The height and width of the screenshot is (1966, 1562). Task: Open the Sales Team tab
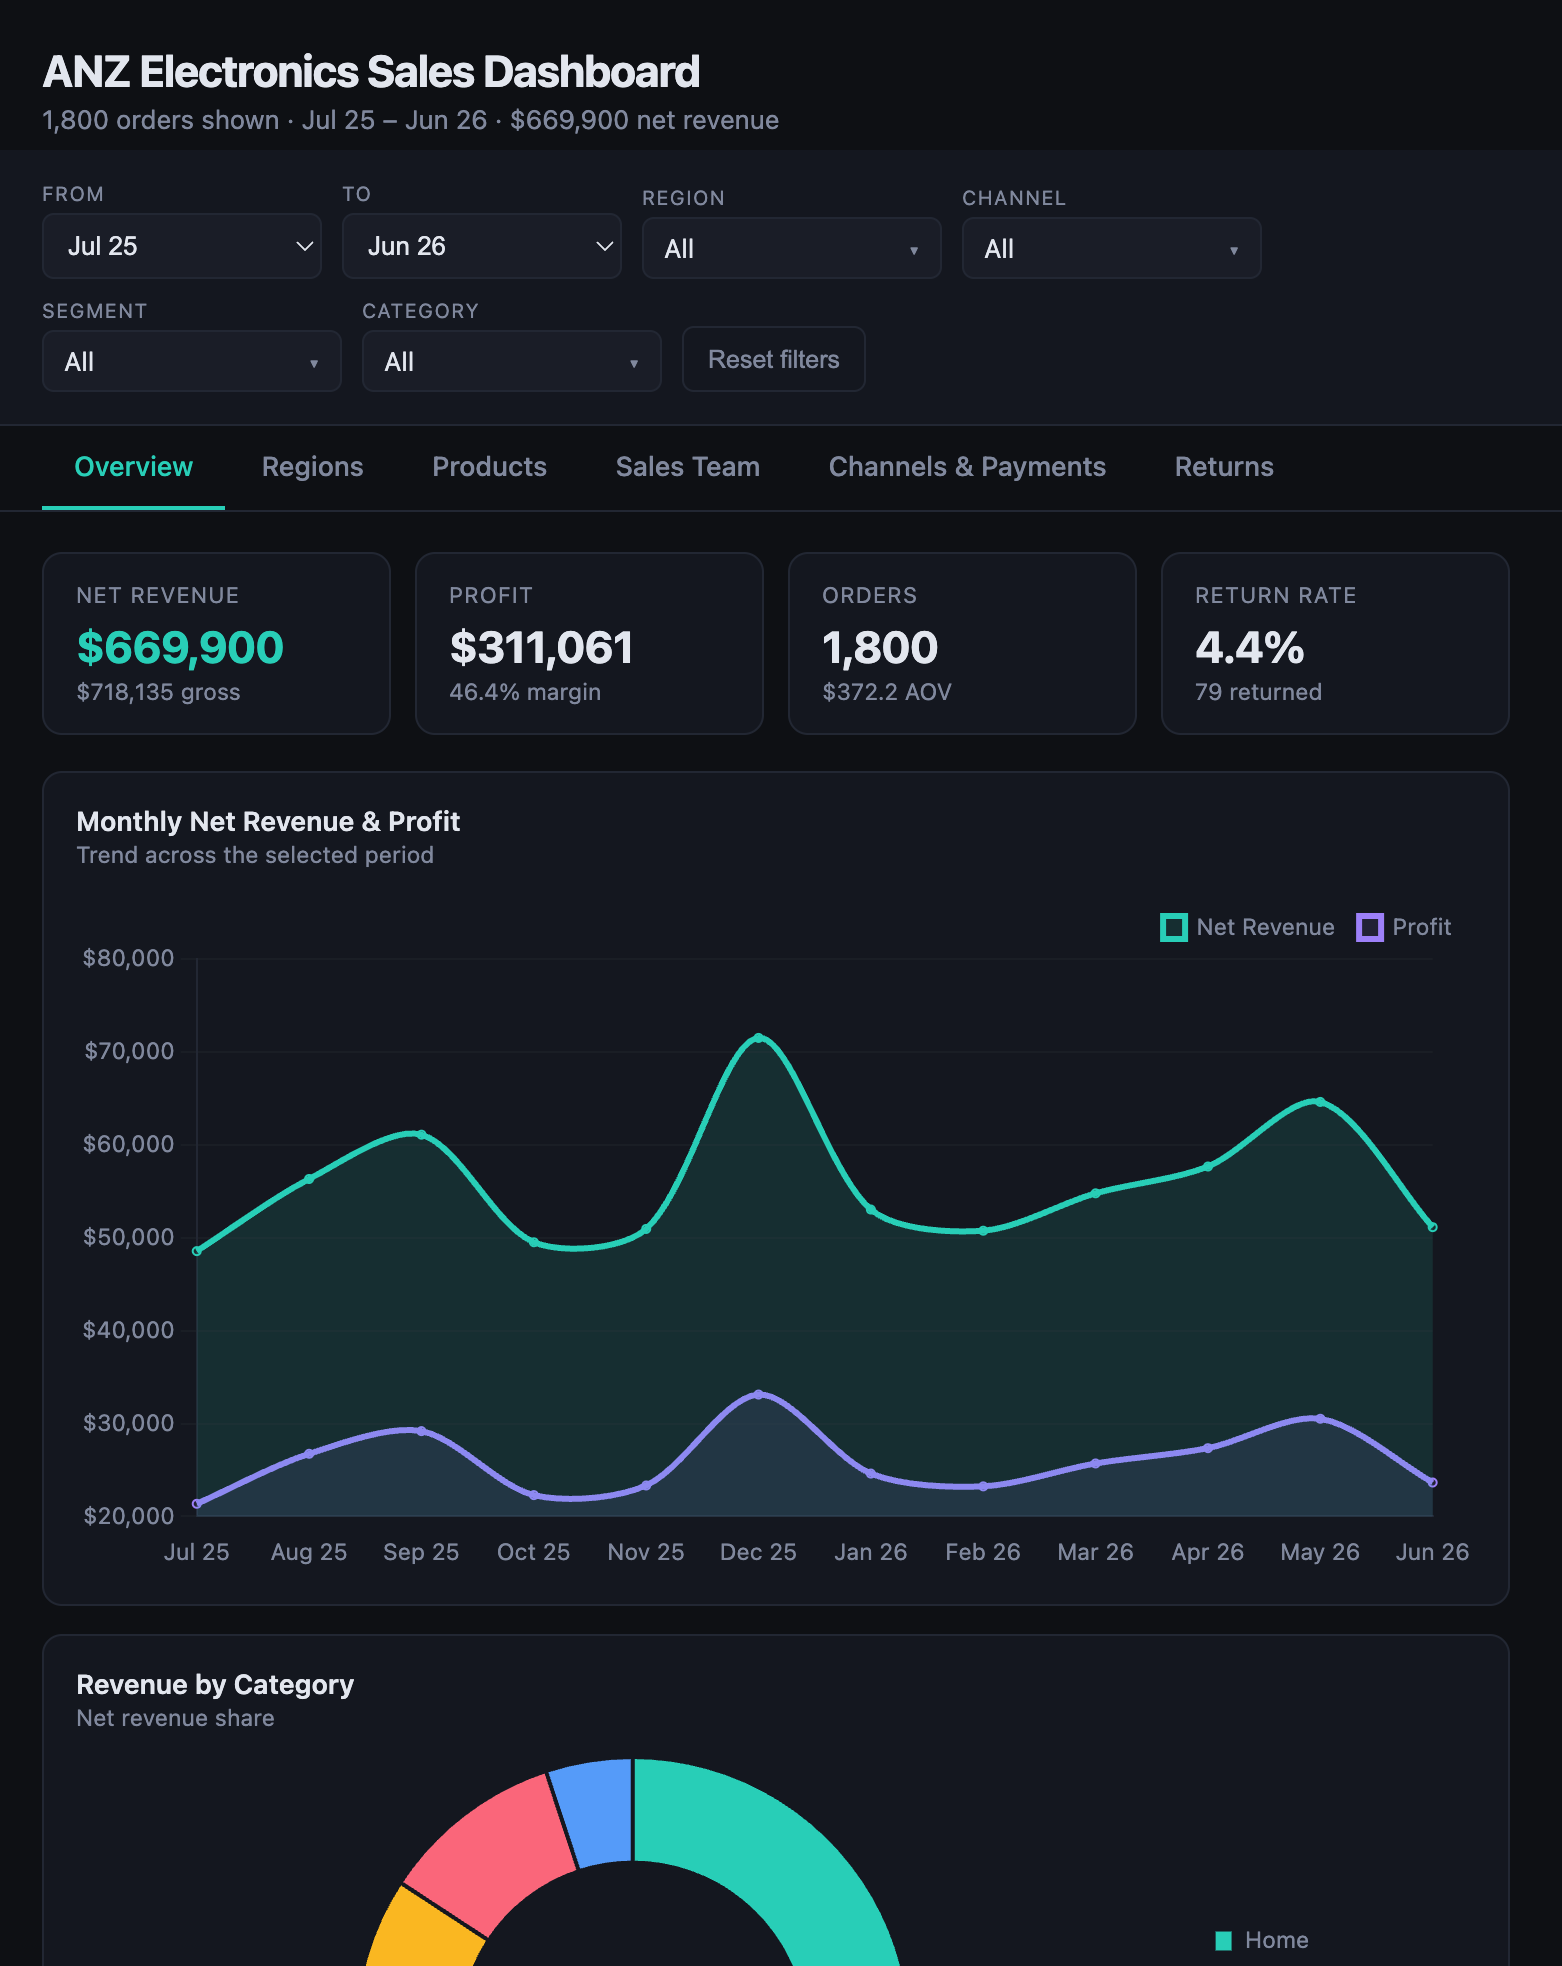687,467
